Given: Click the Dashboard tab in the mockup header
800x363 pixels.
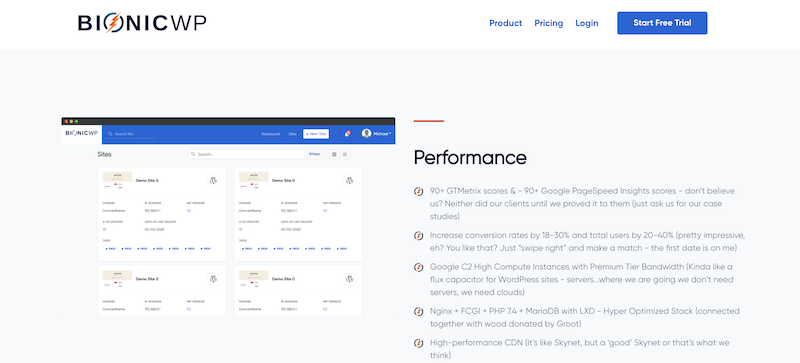Looking at the screenshot, I should point(270,134).
